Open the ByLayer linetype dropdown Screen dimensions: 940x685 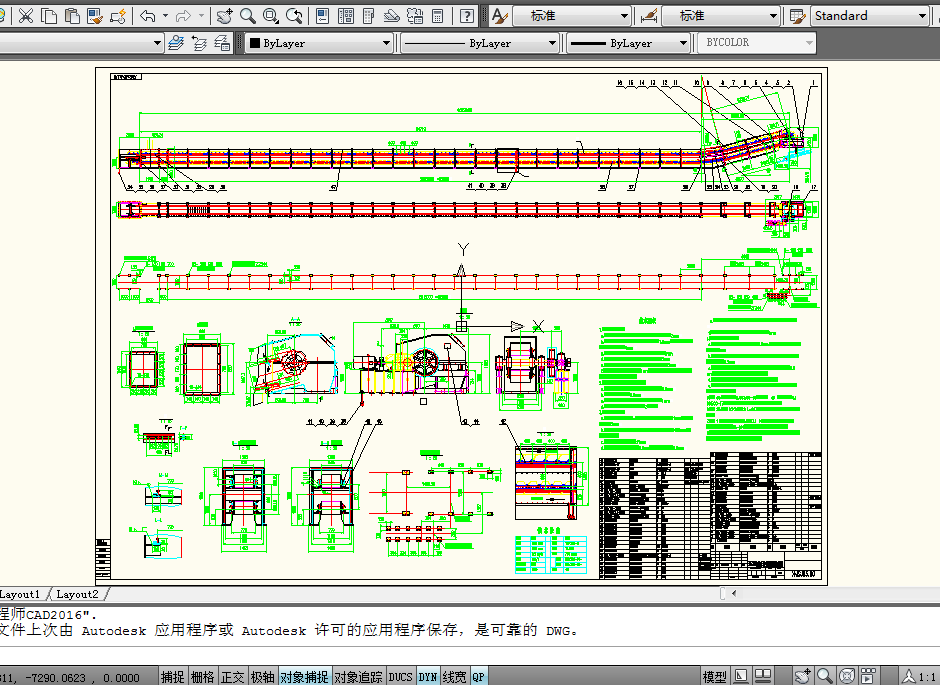[x=480, y=43]
